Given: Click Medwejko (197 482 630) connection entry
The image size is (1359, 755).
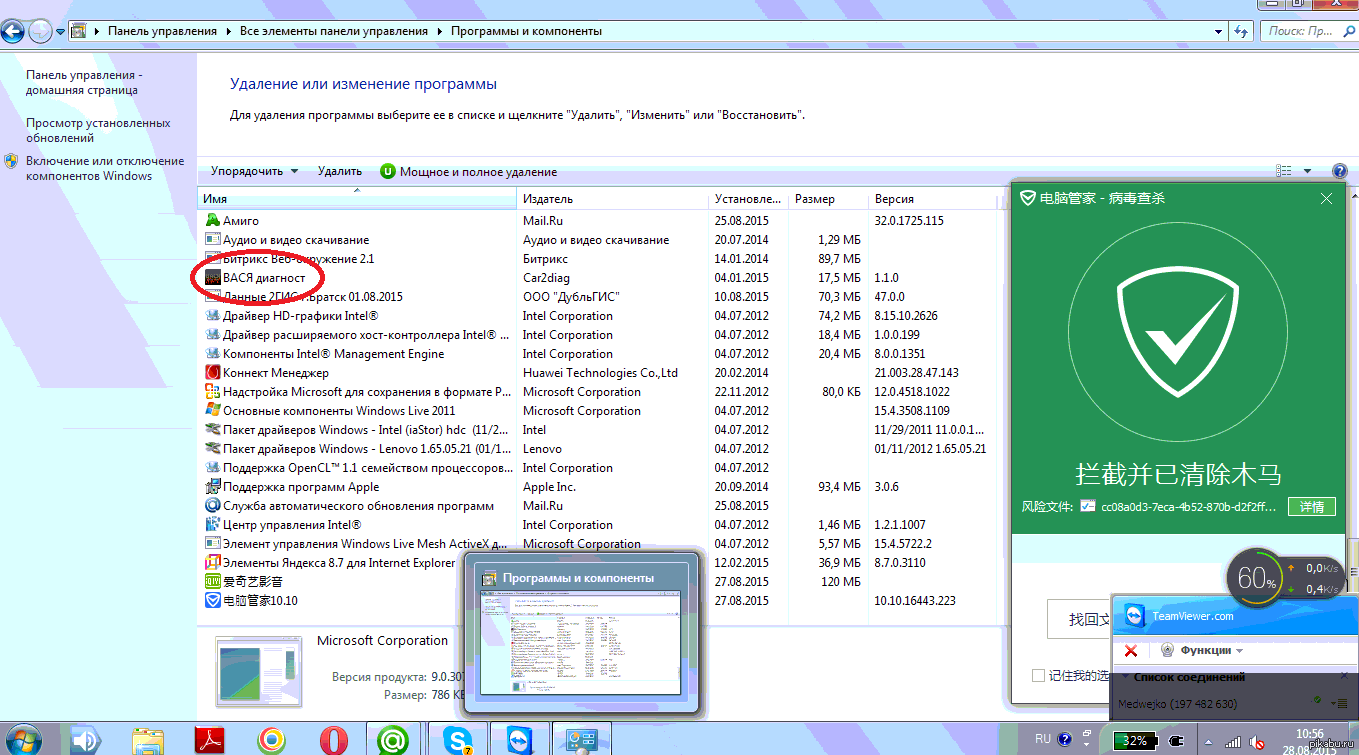Looking at the screenshot, I should [1177, 704].
